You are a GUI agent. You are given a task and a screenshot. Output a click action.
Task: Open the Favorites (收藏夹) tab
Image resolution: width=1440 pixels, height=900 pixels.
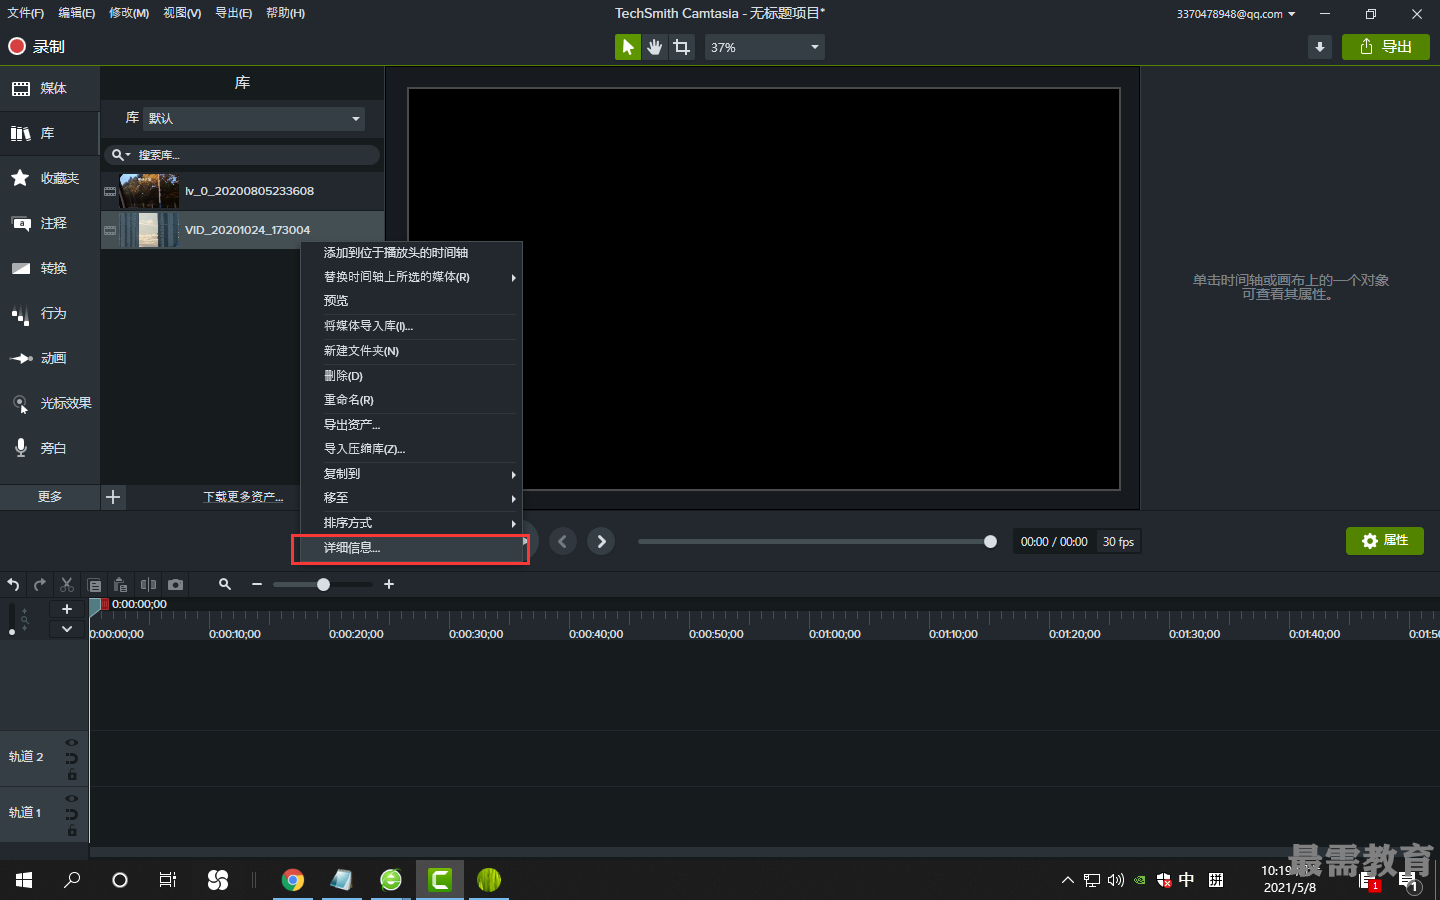tap(49, 178)
